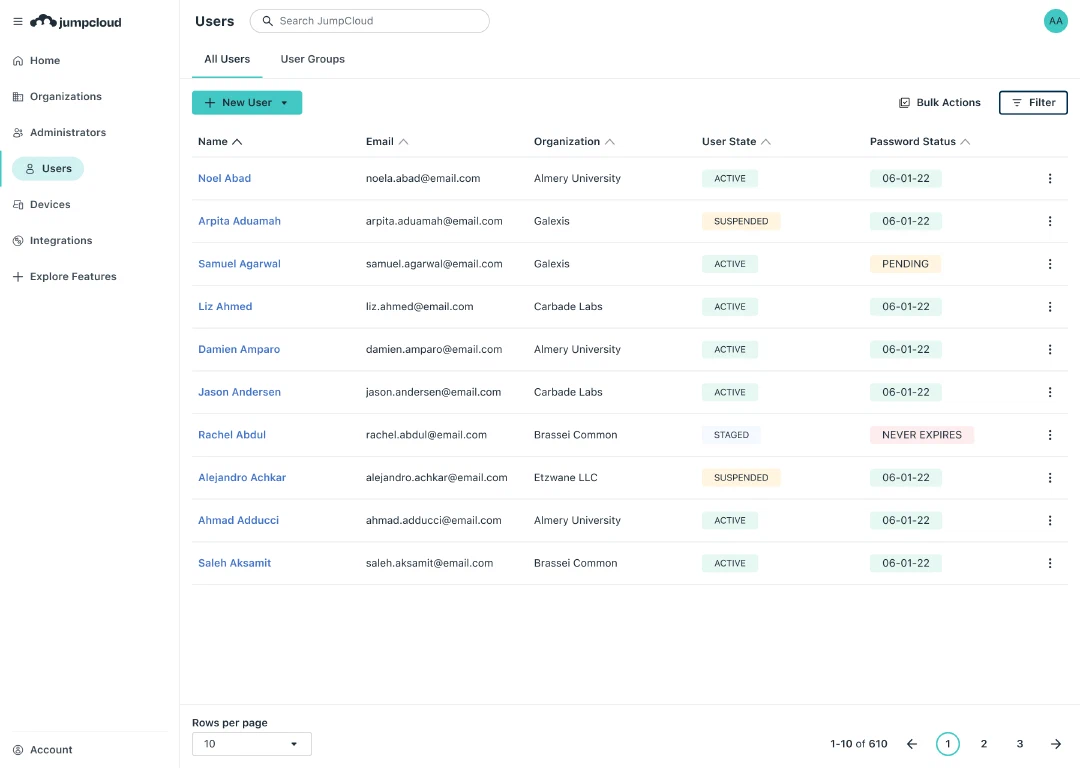This screenshot has width=1080, height=768.
Task: Sort table by Email column
Action: [x=387, y=141]
